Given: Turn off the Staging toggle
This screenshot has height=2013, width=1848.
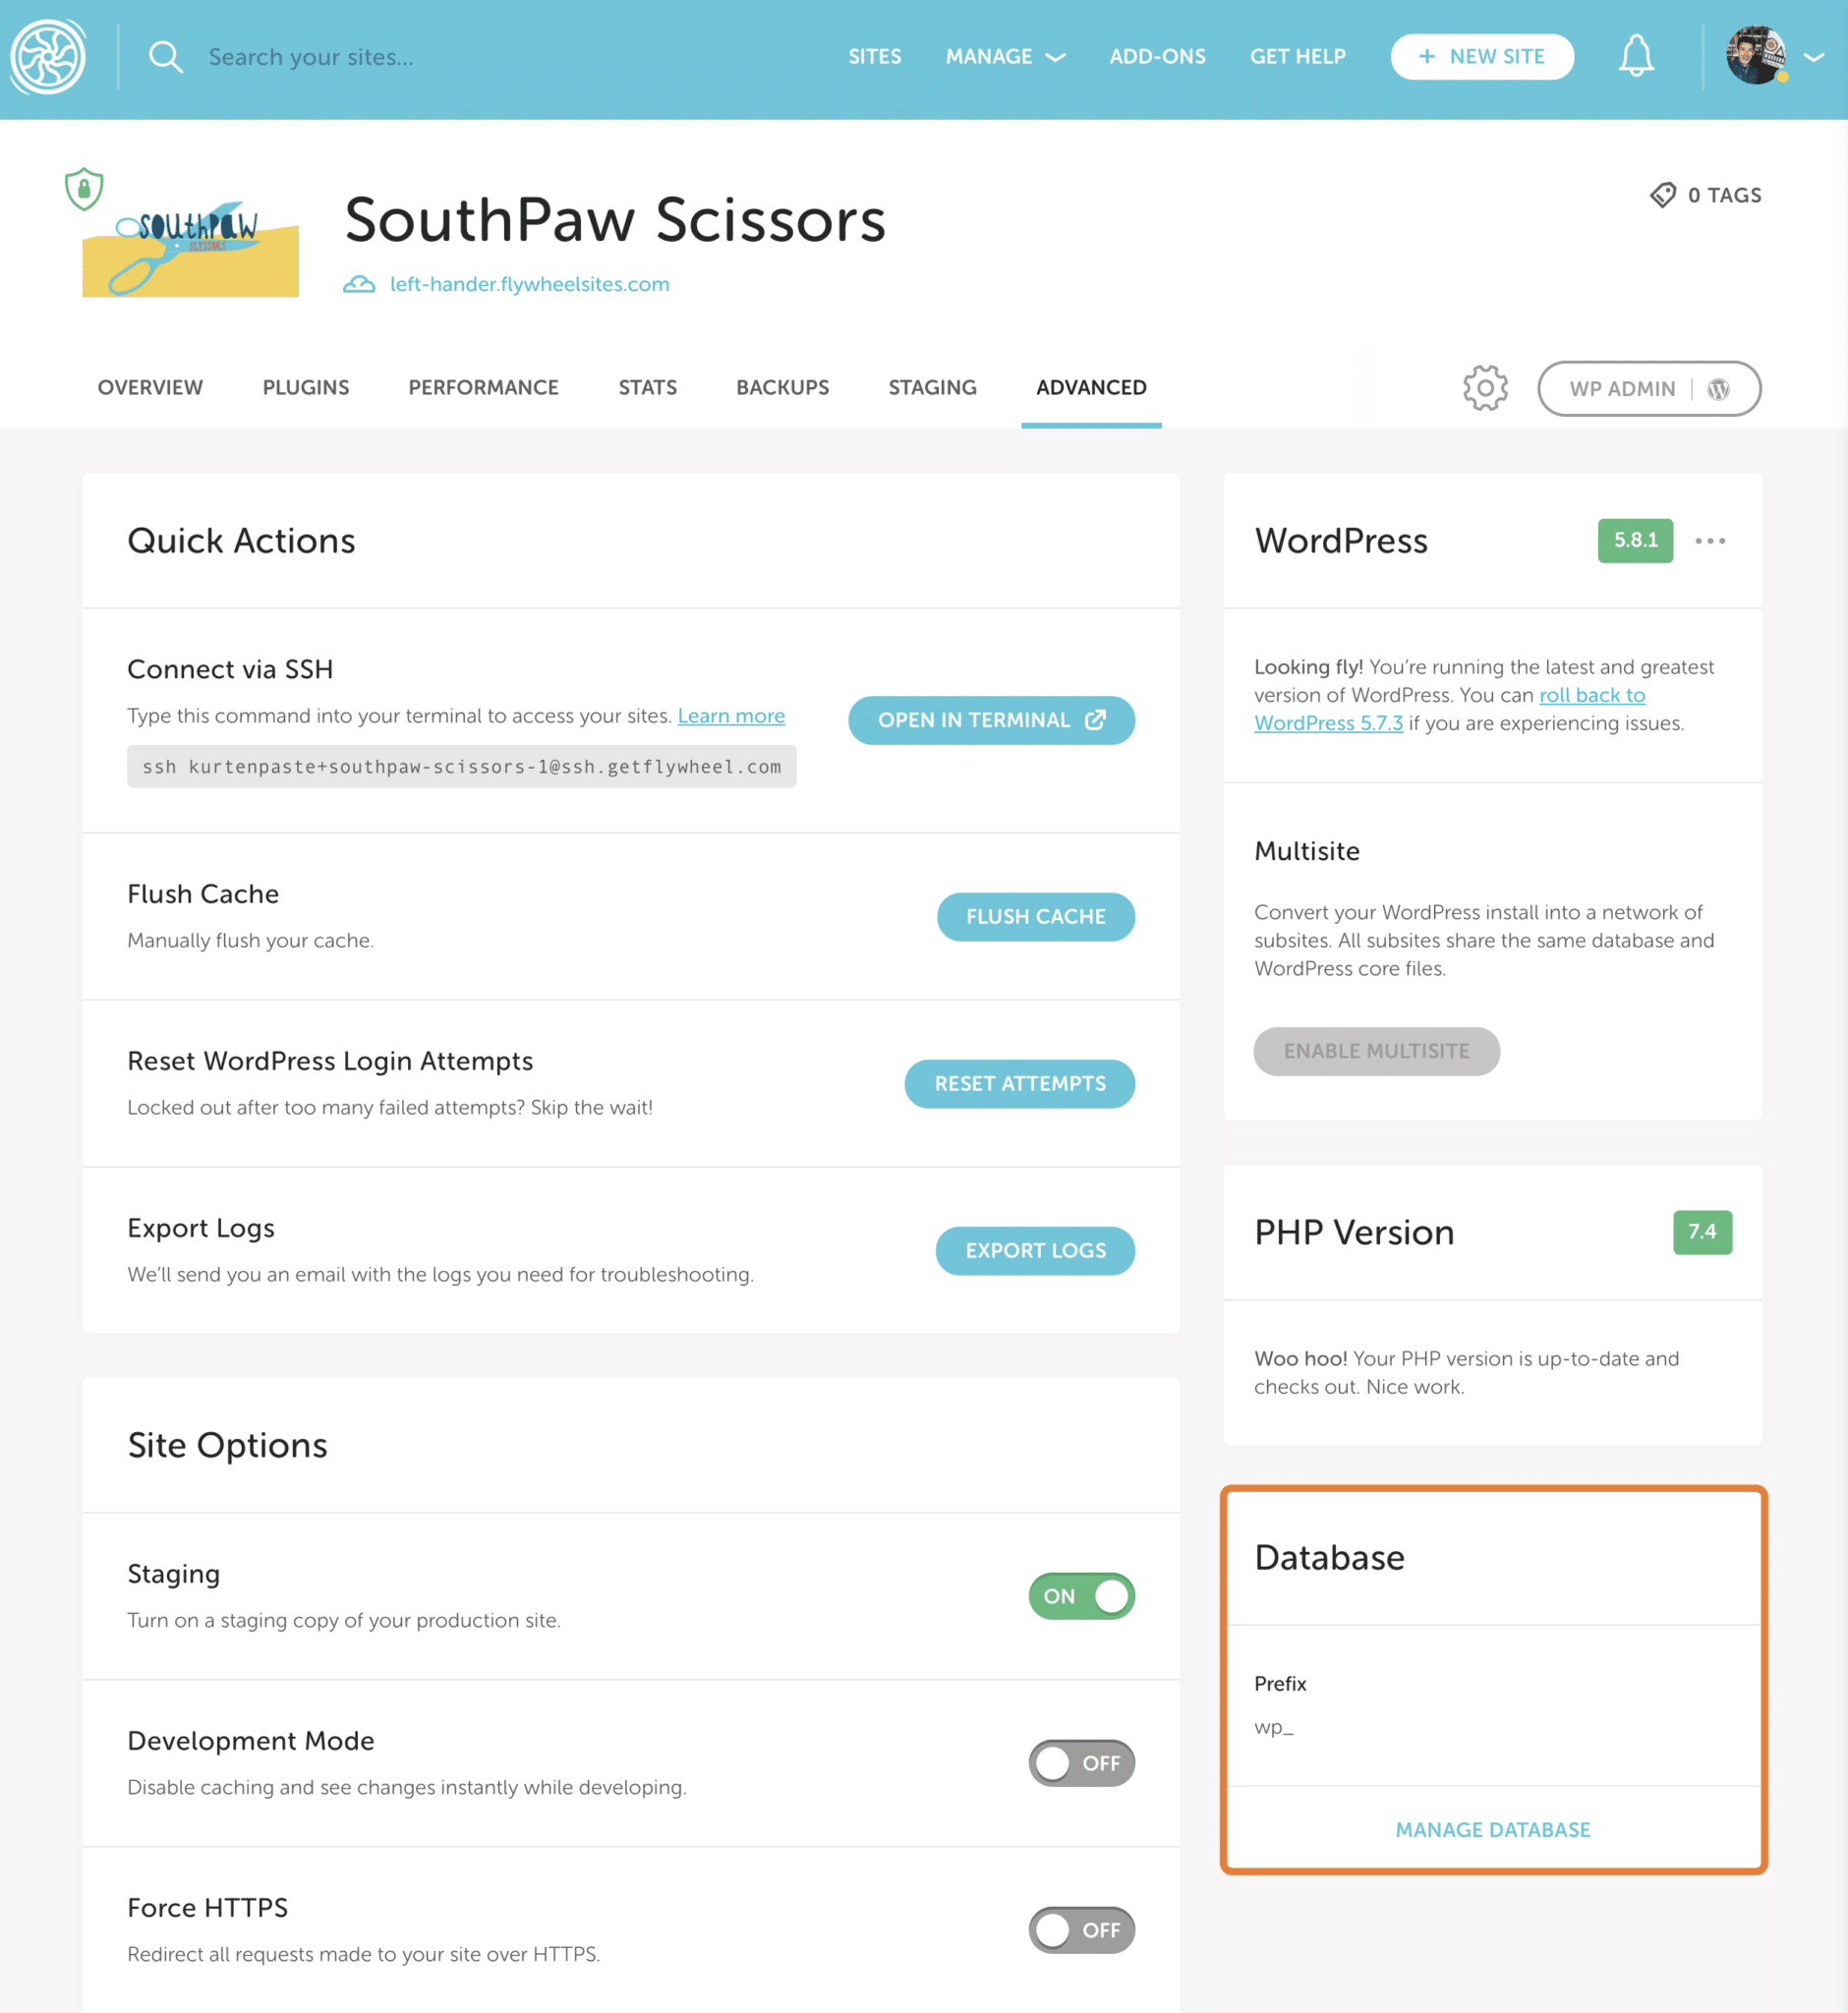Looking at the screenshot, I should pos(1081,1596).
